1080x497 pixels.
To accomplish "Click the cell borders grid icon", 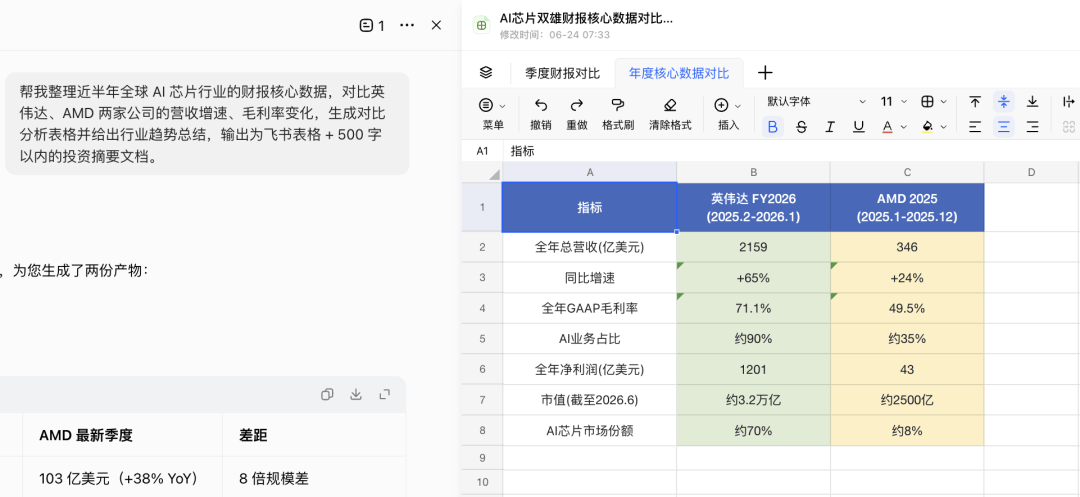I will [927, 102].
